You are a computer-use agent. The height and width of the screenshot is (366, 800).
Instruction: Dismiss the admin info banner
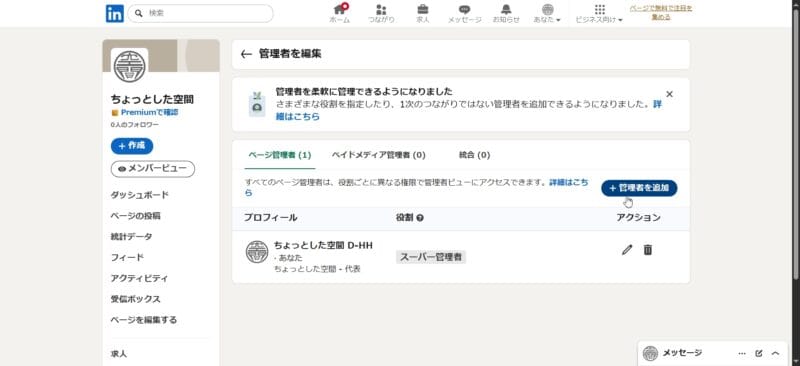tap(669, 94)
